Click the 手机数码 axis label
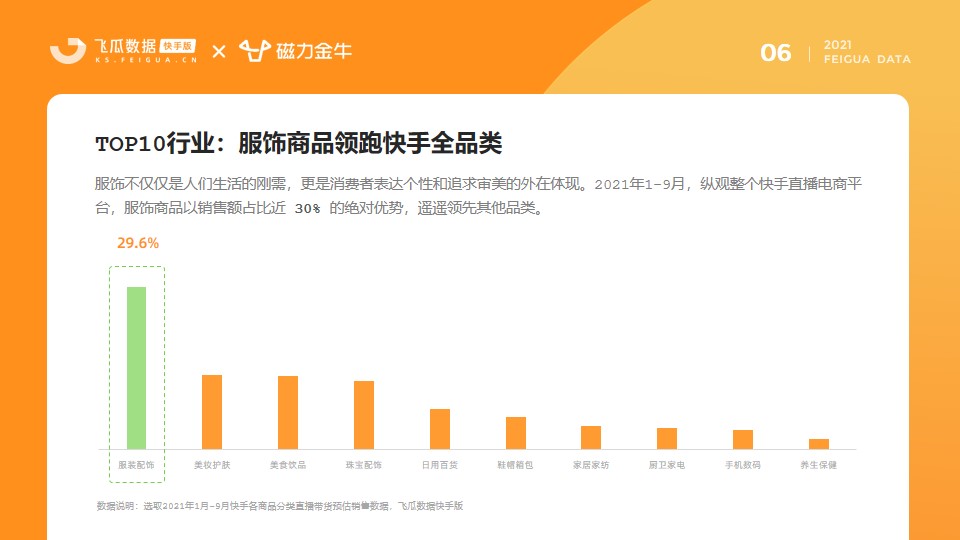Viewport: 960px width, 540px height. tap(743, 465)
